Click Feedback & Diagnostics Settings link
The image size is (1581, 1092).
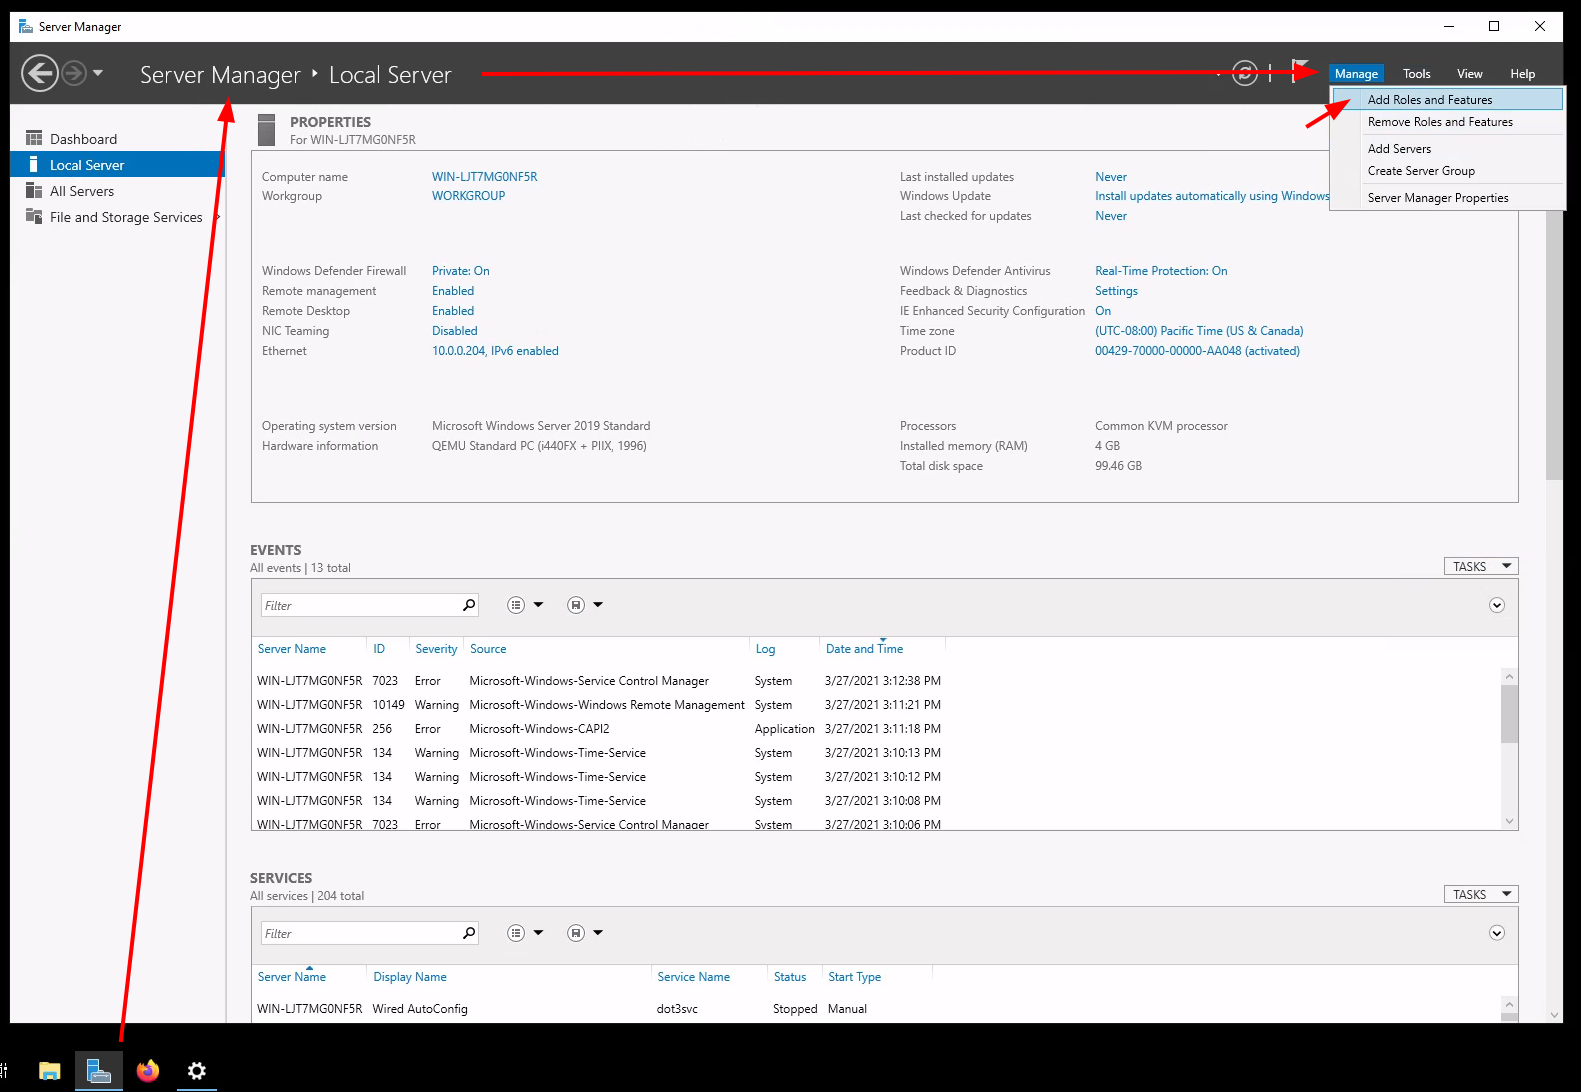[x=1116, y=291]
